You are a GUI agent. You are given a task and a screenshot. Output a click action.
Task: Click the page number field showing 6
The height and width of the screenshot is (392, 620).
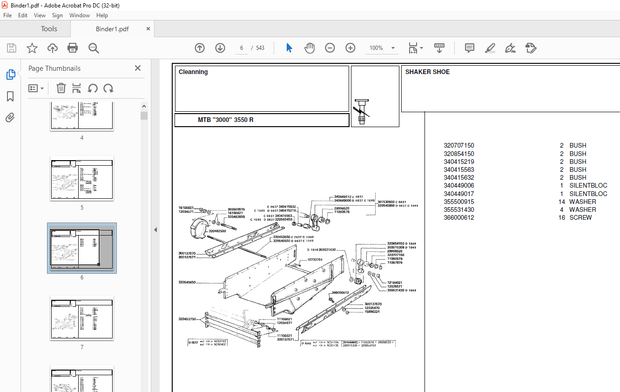tap(241, 48)
